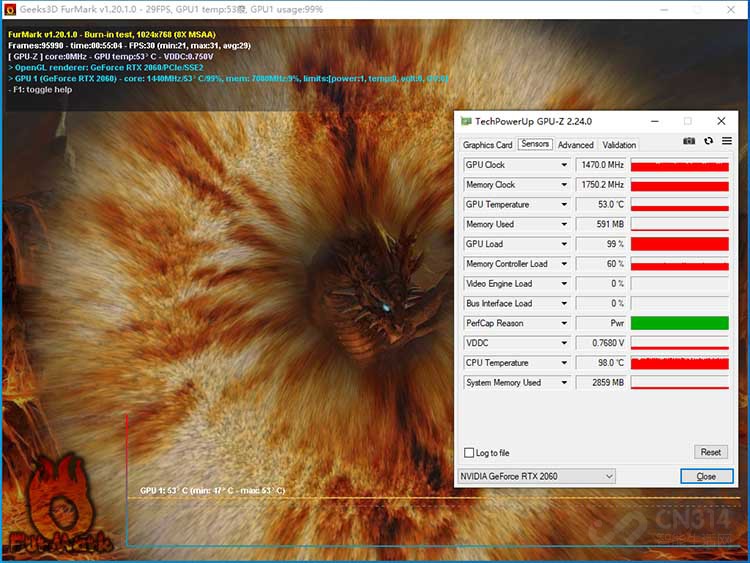This screenshot has height=563, width=750.
Task: Click the 53.0 °C GPU Temperature value
Action: pyautogui.click(x=601, y=205)
